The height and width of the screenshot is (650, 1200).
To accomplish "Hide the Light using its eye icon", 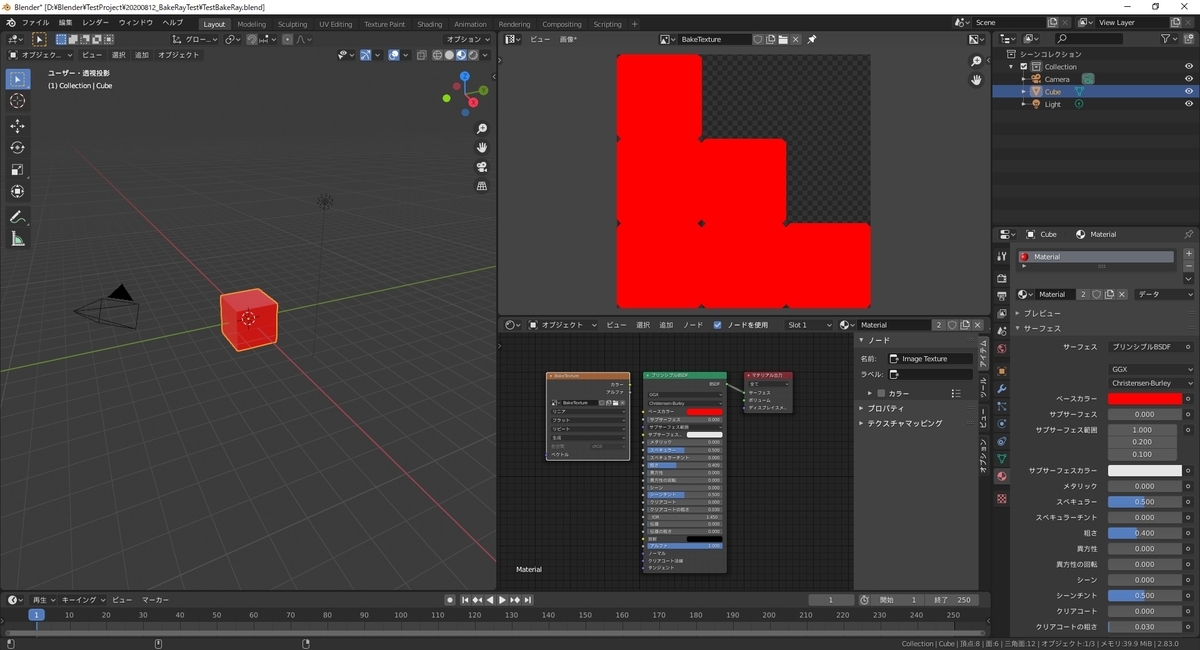I will pyautogui.click(x=1189, y=104).
